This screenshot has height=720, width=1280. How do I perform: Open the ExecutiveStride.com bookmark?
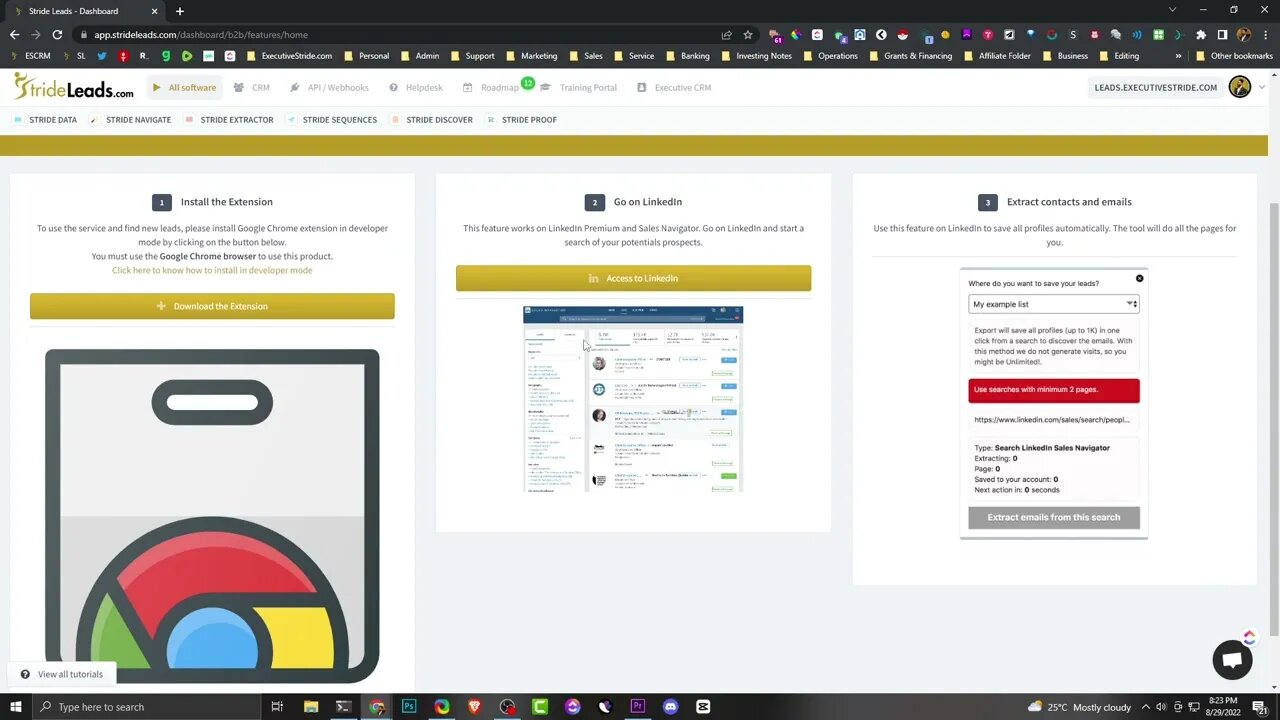click(289, 56)
